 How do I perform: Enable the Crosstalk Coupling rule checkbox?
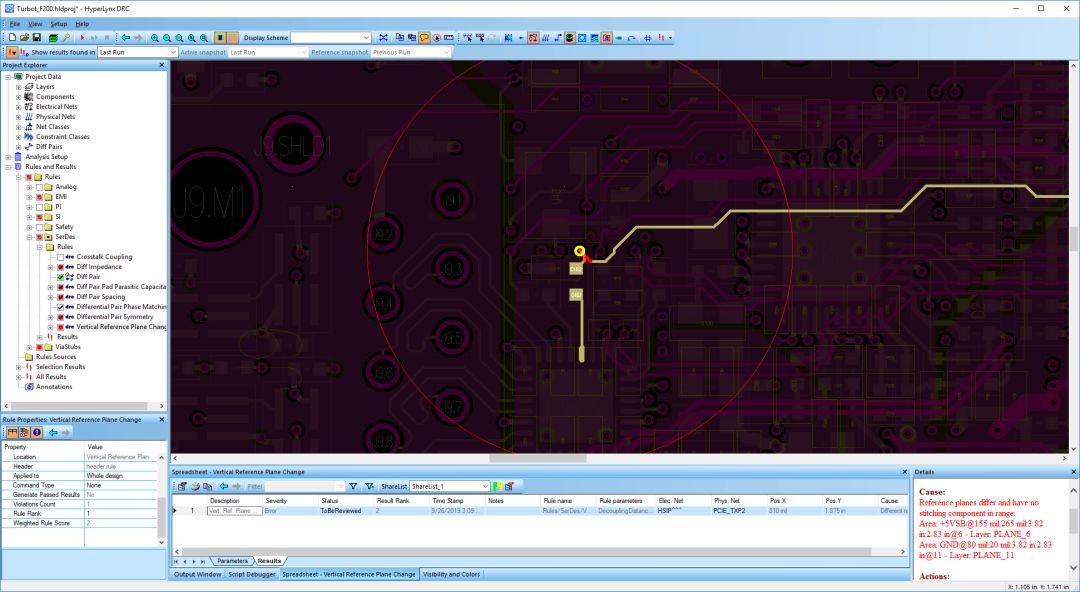tap(59, 257)
